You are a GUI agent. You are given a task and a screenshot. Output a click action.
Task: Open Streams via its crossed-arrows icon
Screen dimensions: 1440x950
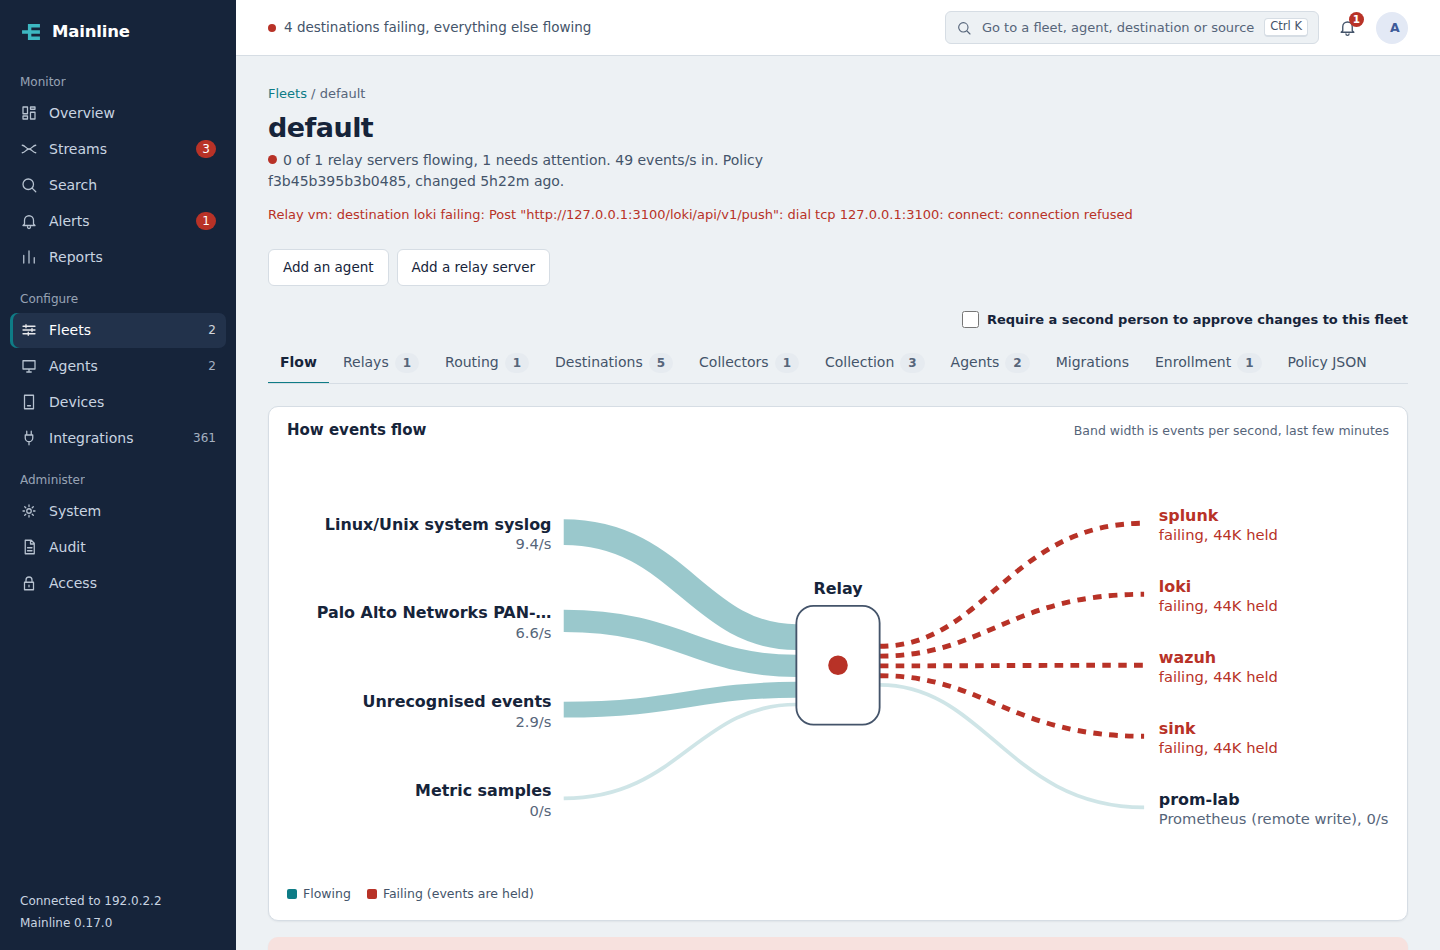(29, 149)
